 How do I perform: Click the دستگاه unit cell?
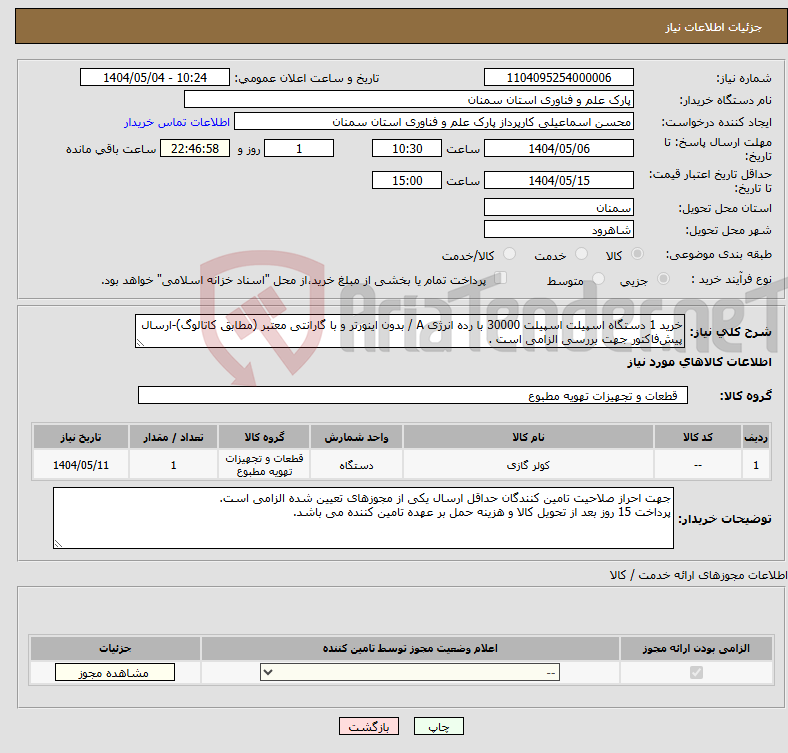tap(356, 465)
